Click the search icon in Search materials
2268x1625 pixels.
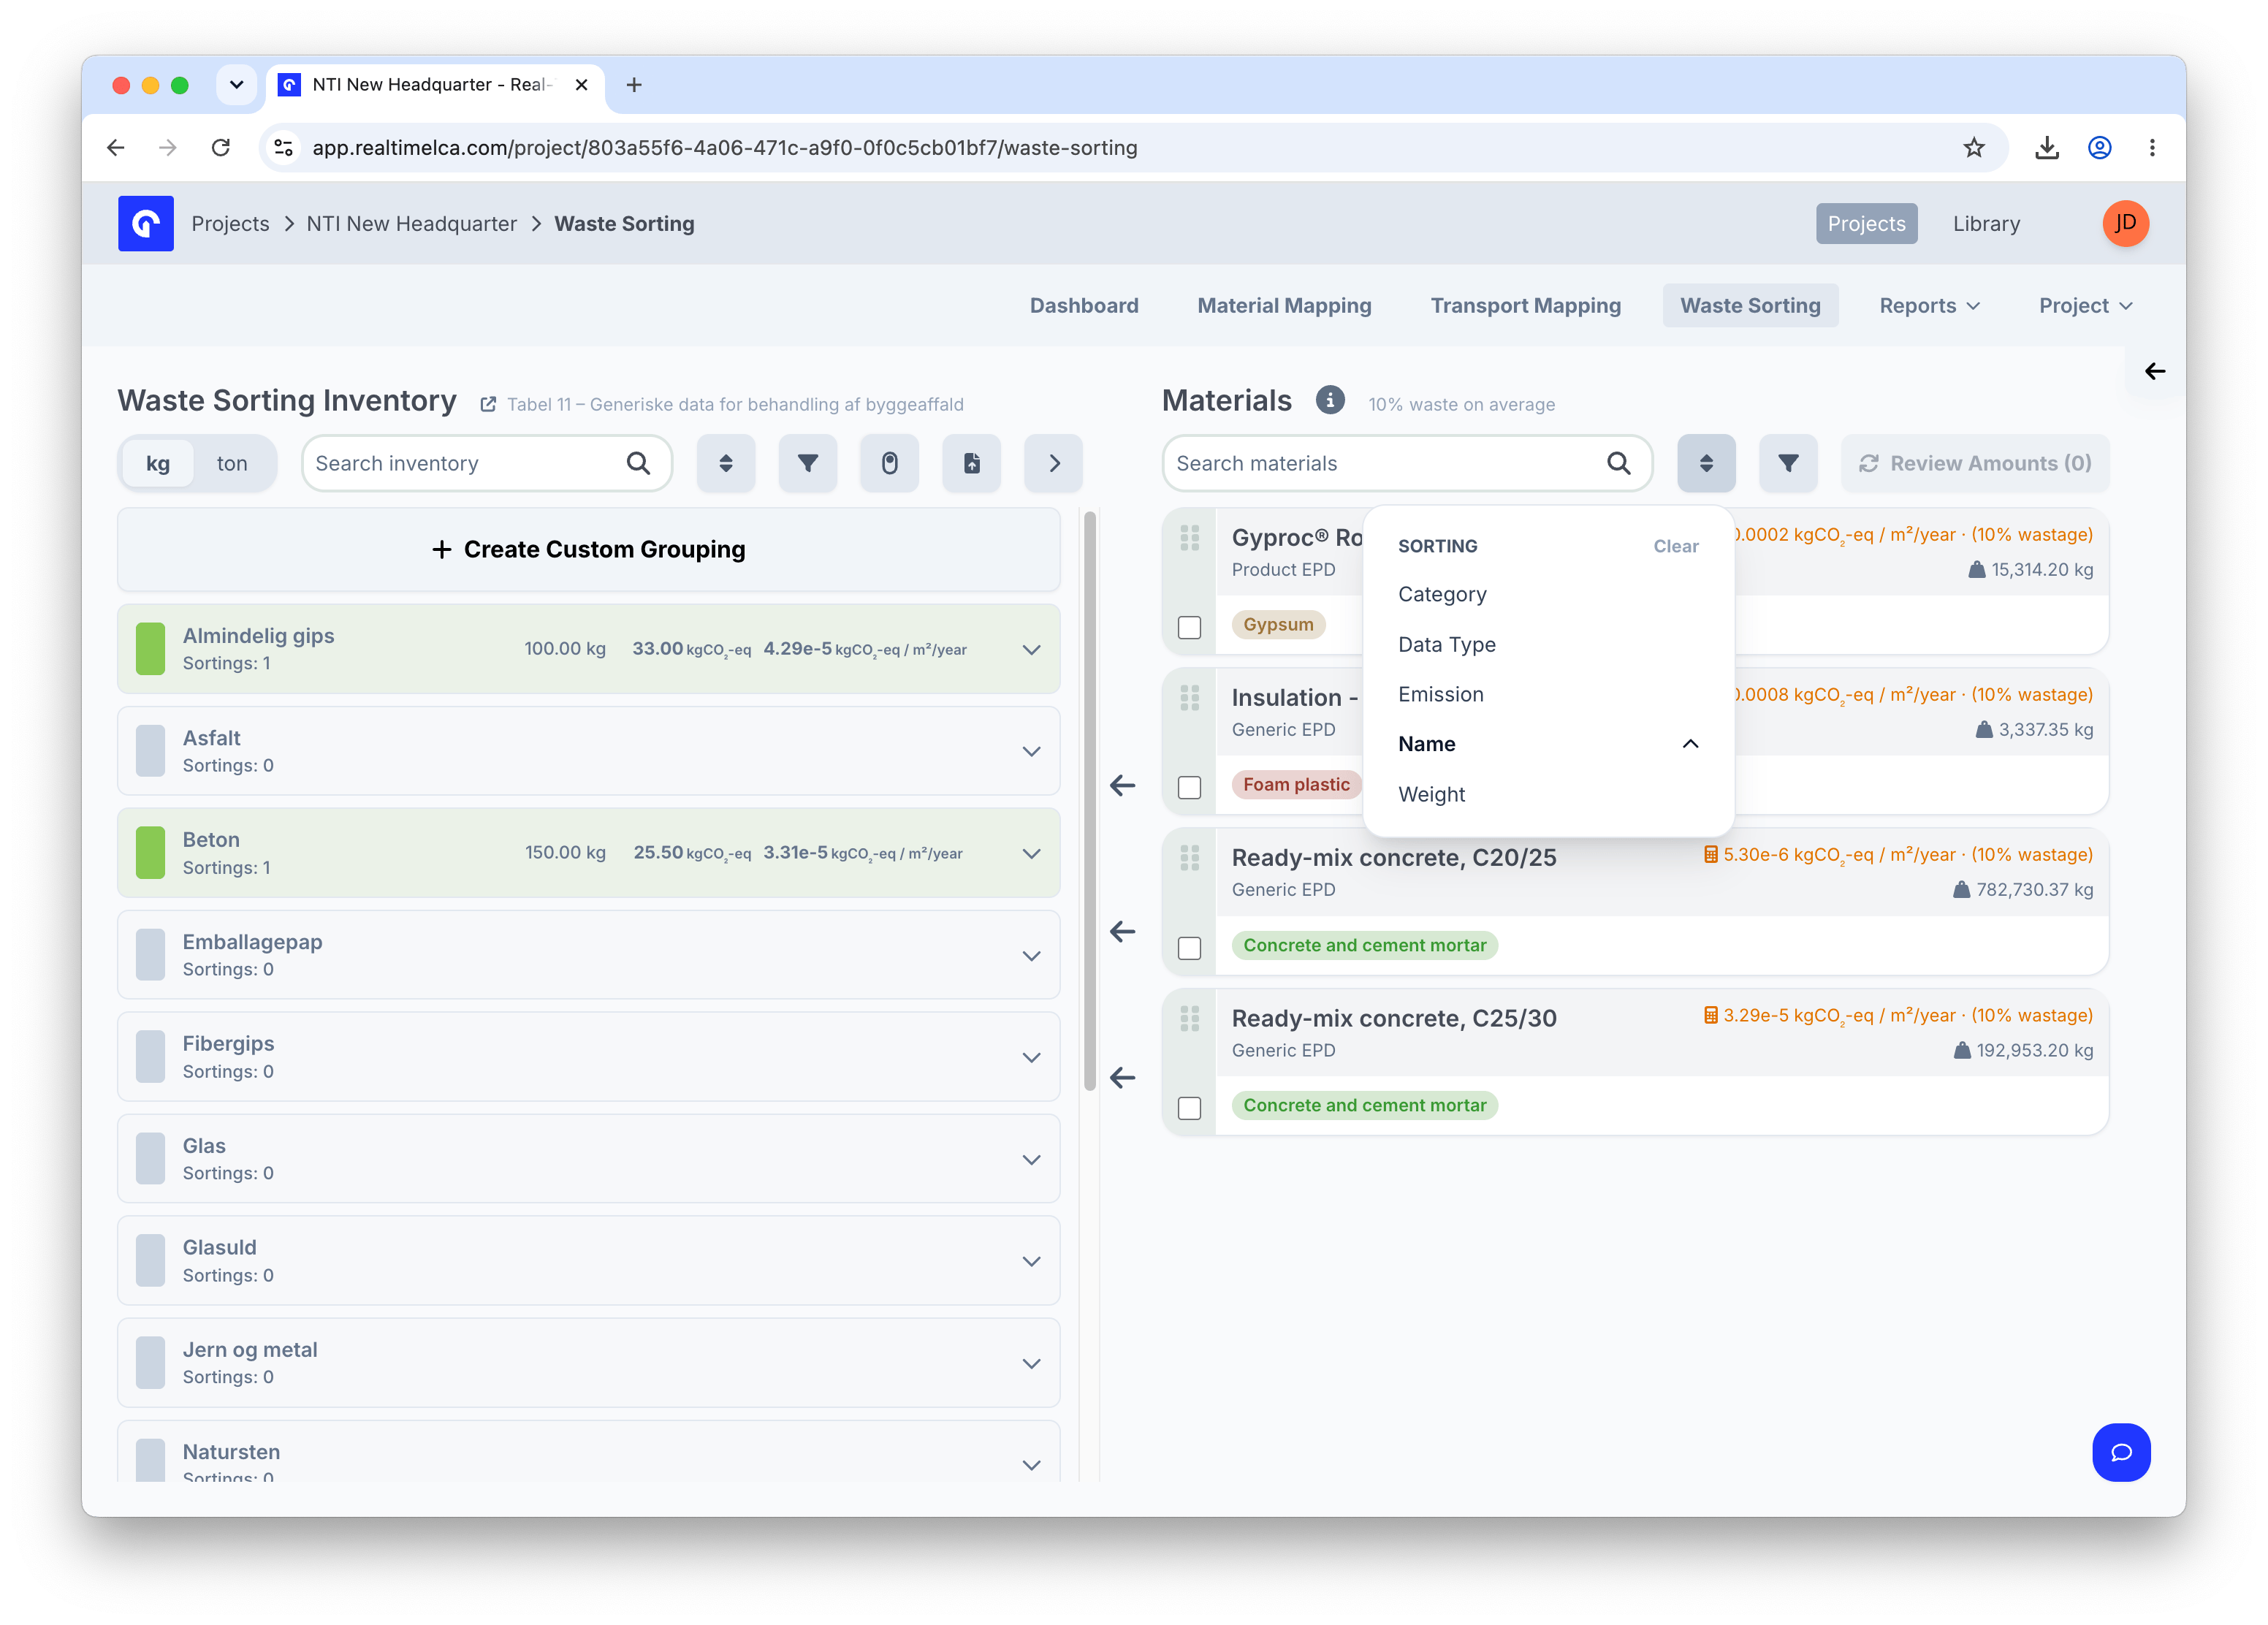tap(1619, 463)
